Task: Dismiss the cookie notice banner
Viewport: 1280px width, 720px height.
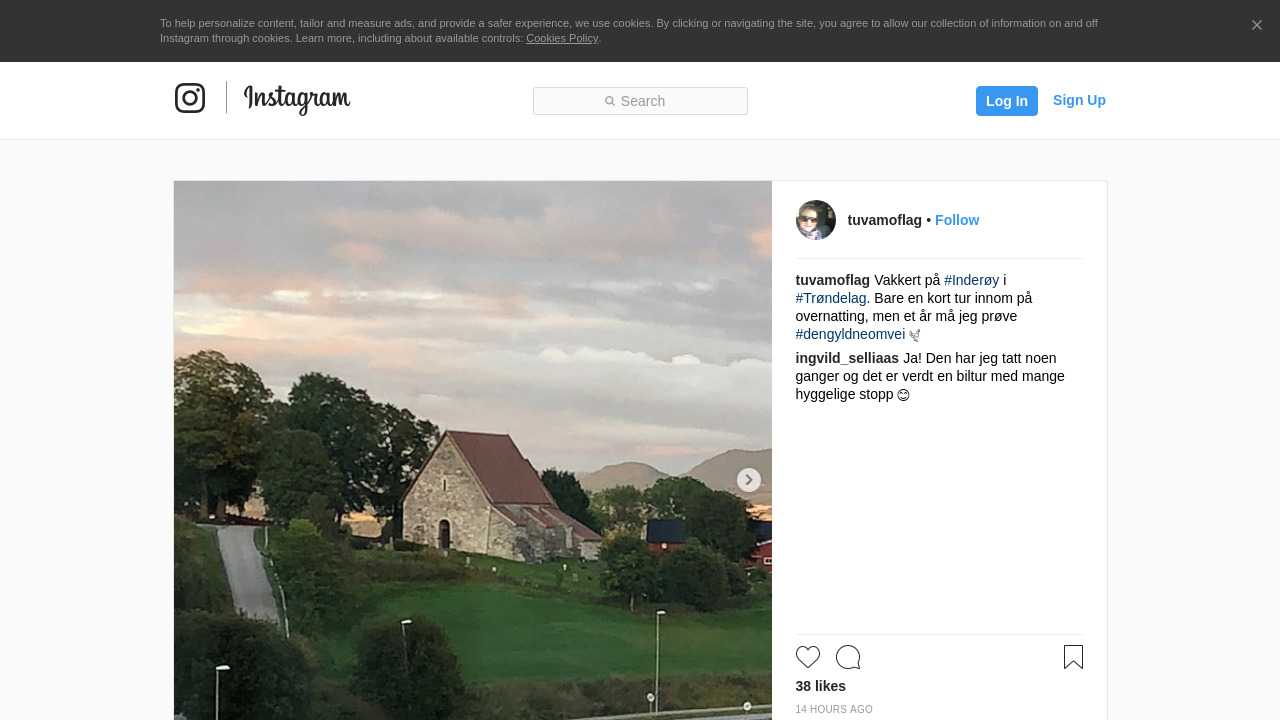Action: (1256, 25)
